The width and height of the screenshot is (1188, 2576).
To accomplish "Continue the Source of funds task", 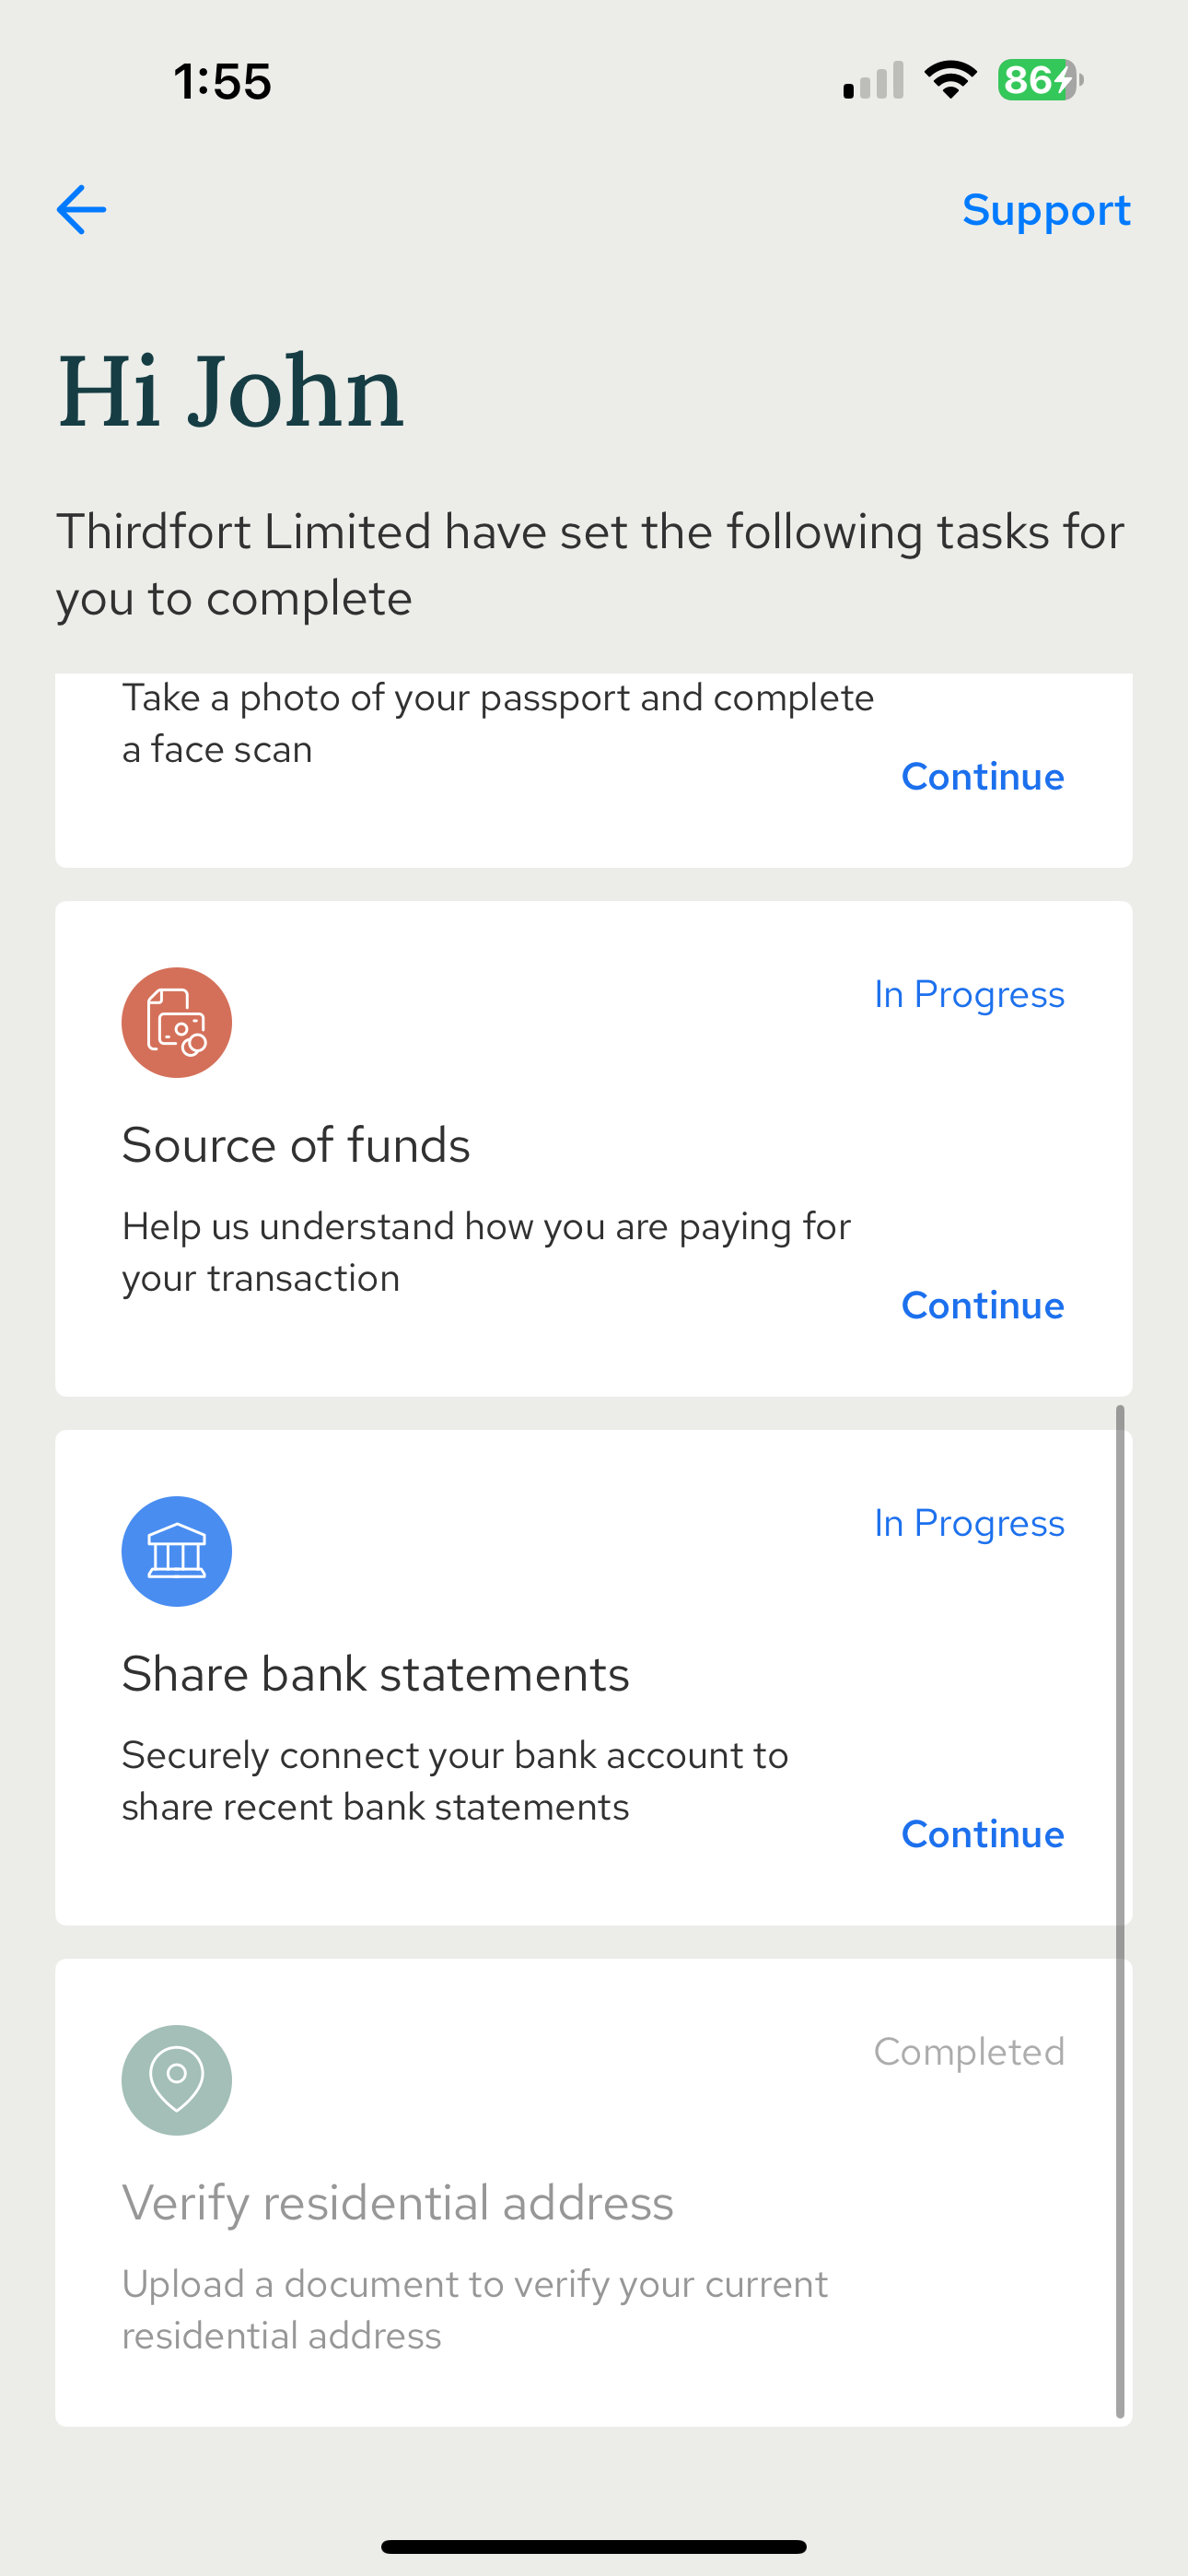I will pyautogui.click(x=982, y=1306).
